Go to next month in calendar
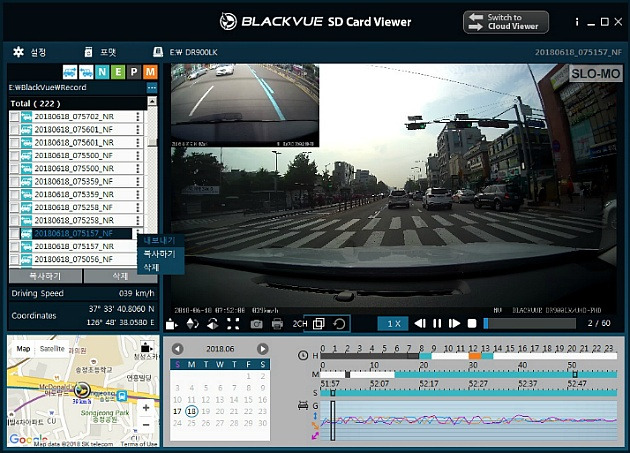The width and height of the screenshot is (630, 453). tap(262, 349)
